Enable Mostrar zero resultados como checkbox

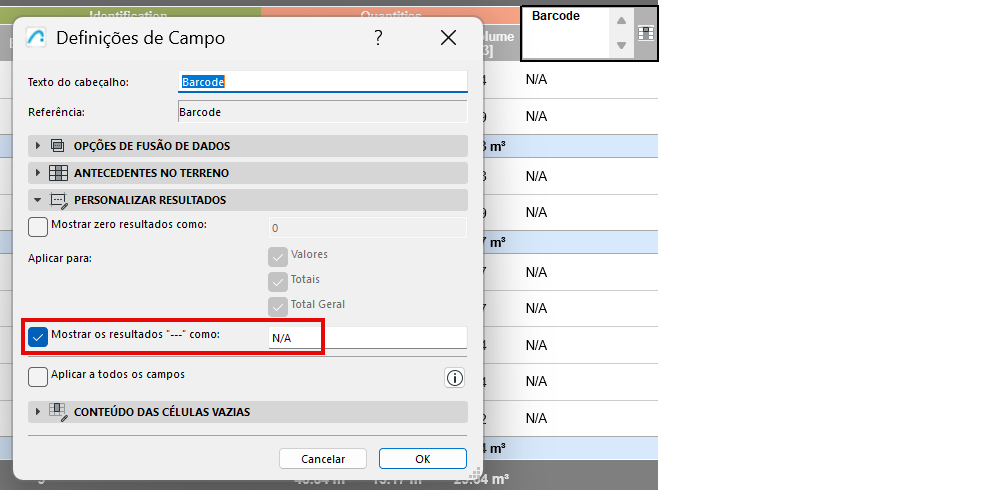click(x=38, y=226)
